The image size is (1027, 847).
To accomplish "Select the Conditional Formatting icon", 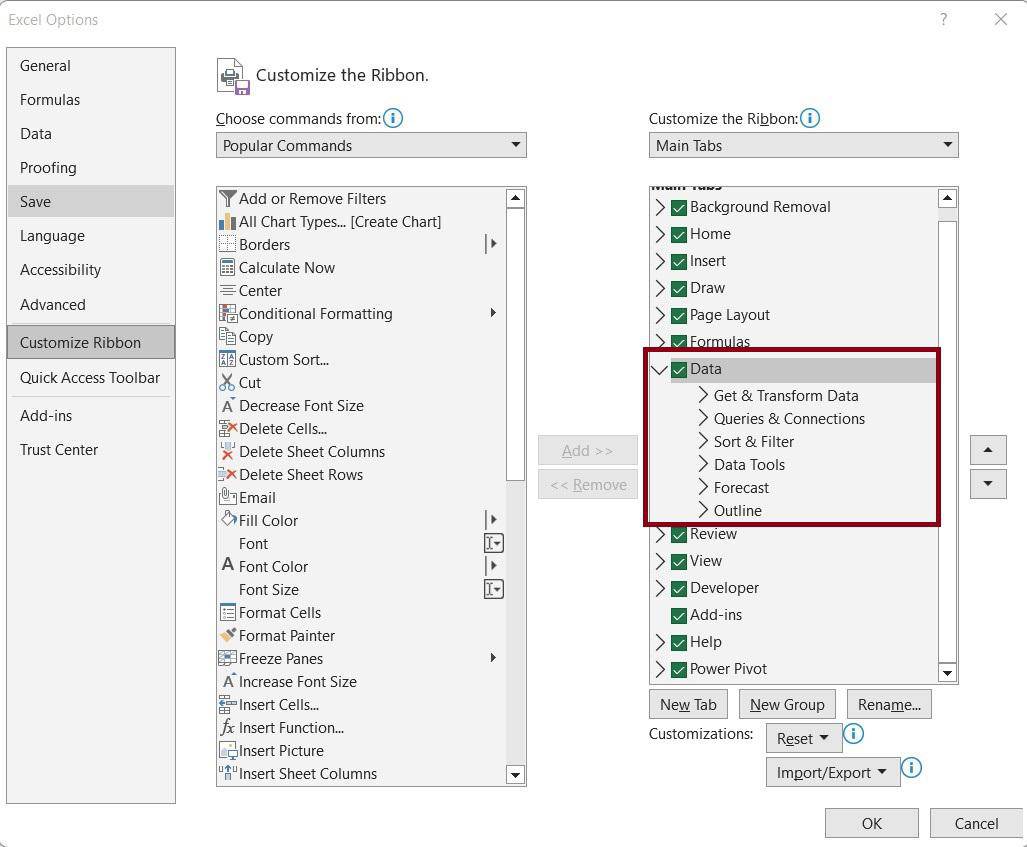I will tap(227, 313).
